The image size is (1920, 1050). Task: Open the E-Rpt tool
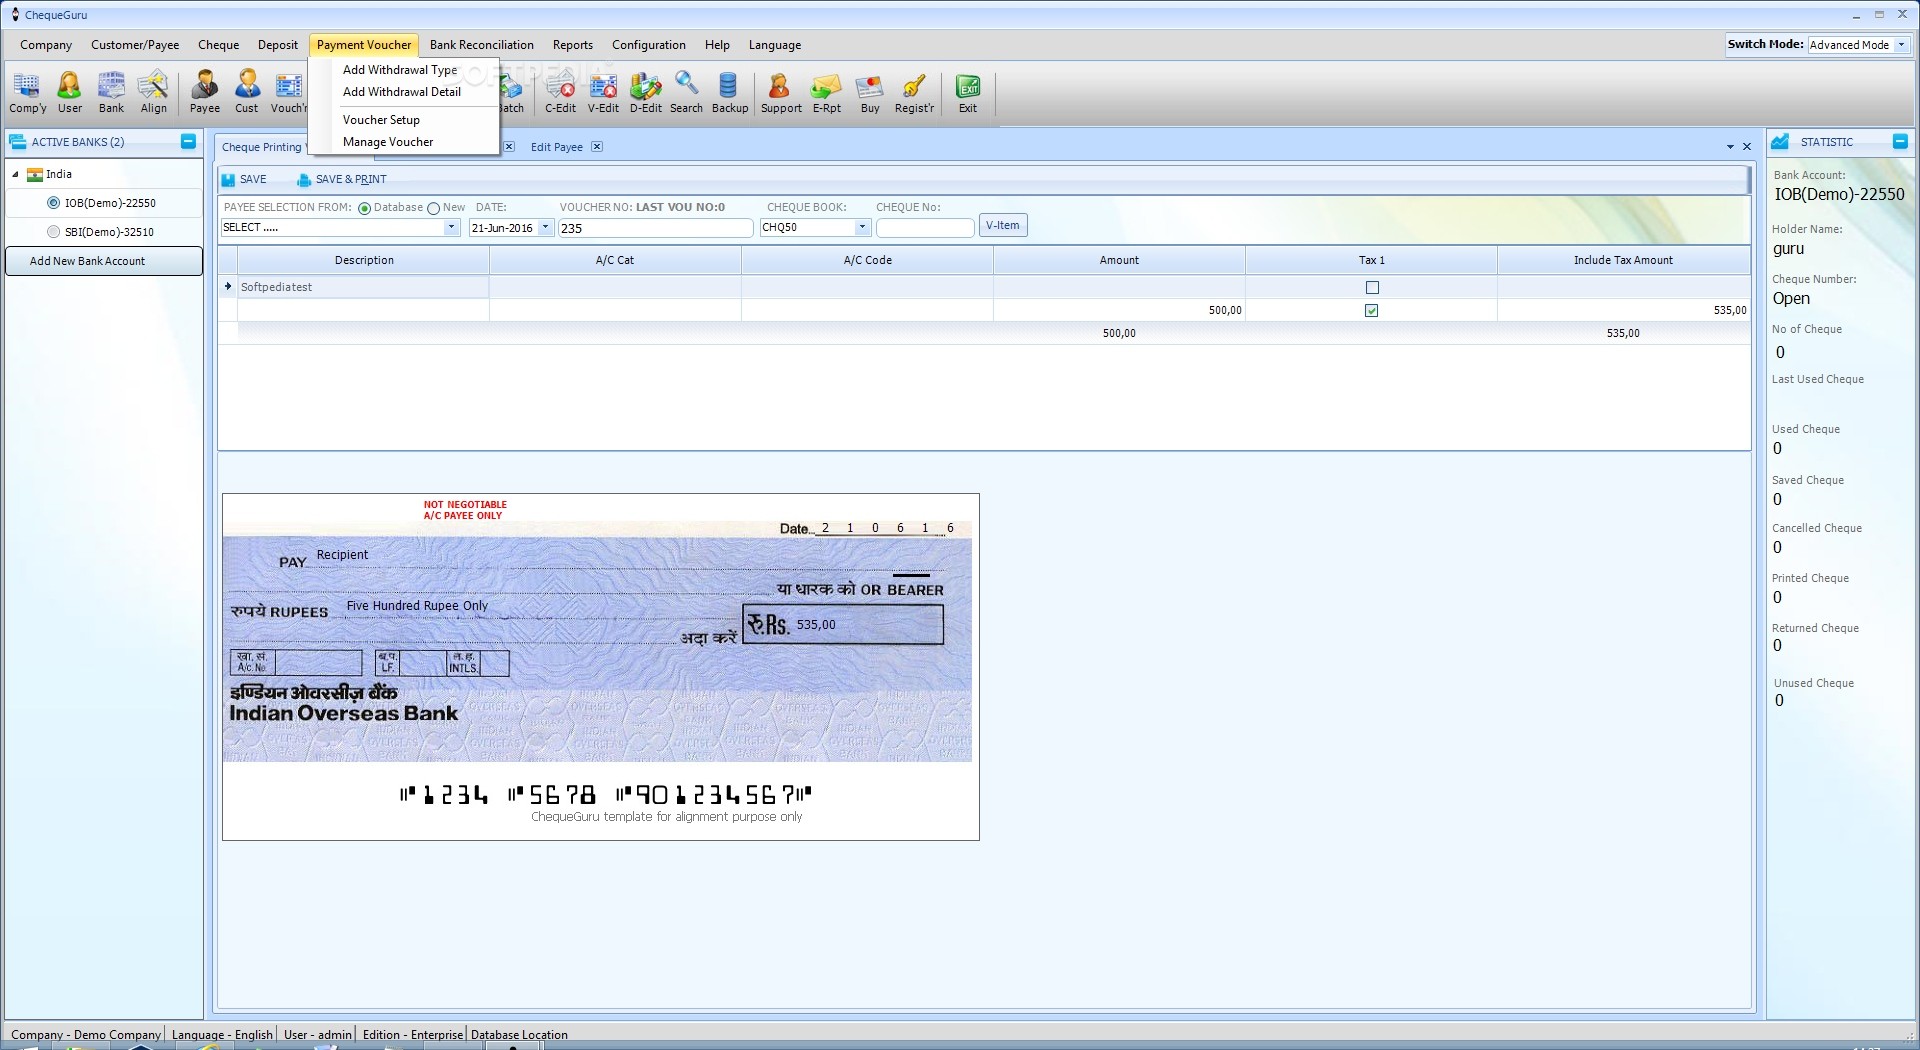click(x=826, y=93)
